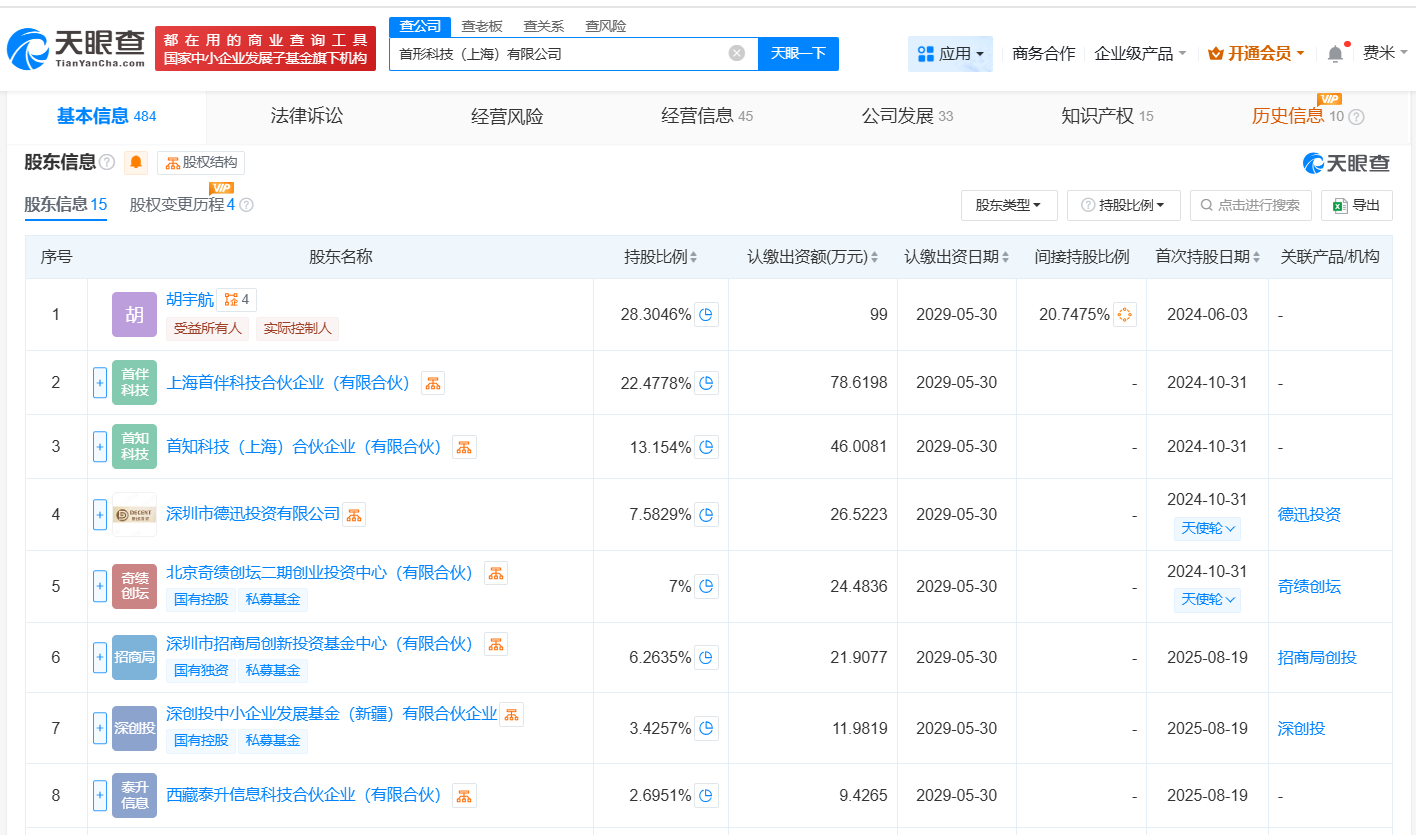Switch to the 法律诉讼 tab
The height and width of the screenshot is (835, 1416).
coord(304,116)
